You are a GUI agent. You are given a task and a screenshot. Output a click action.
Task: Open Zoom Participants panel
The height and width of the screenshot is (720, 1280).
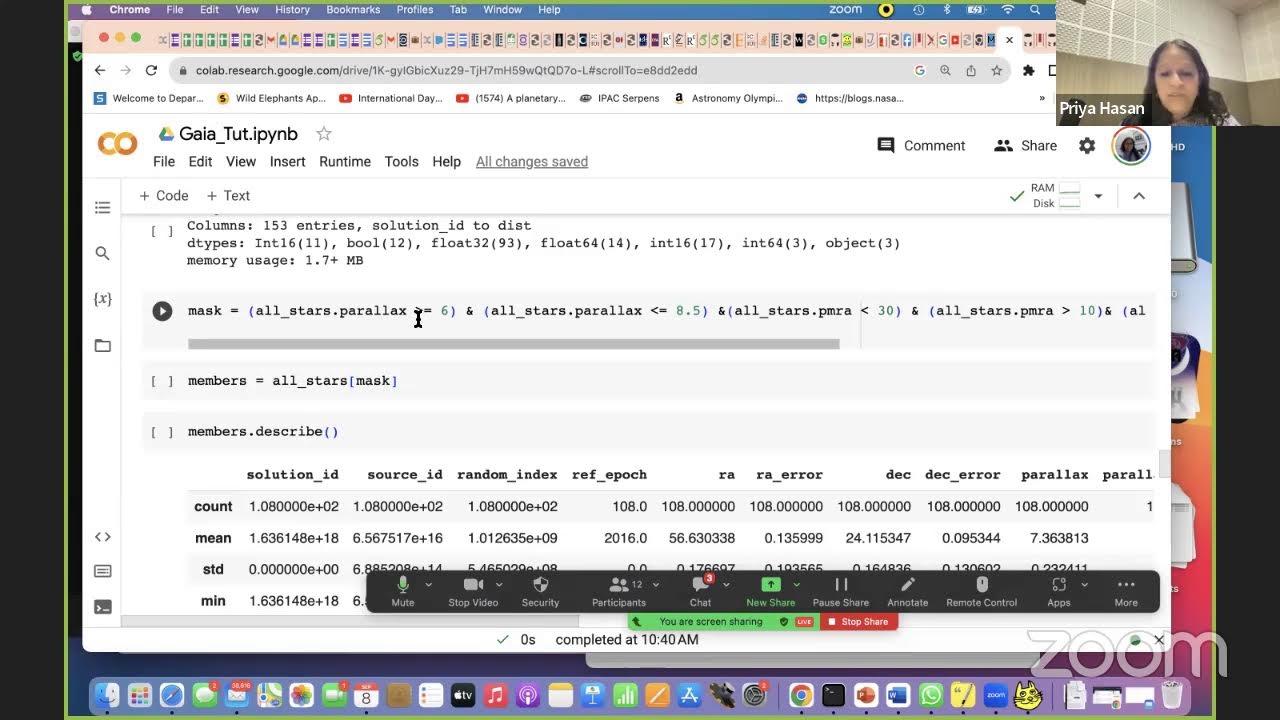click(x=619, y=591)
